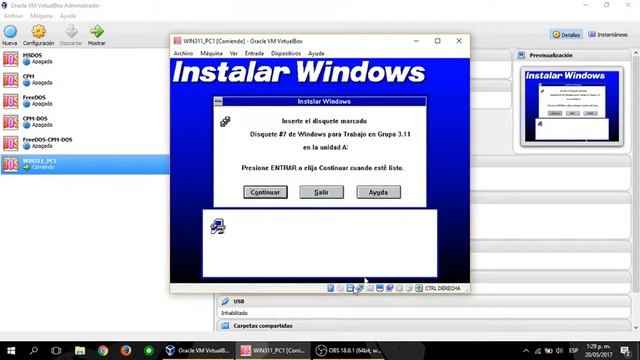Click the Carpetas compartidas folder icon
This screenshot has width=640, height=360.
point(225,326)
